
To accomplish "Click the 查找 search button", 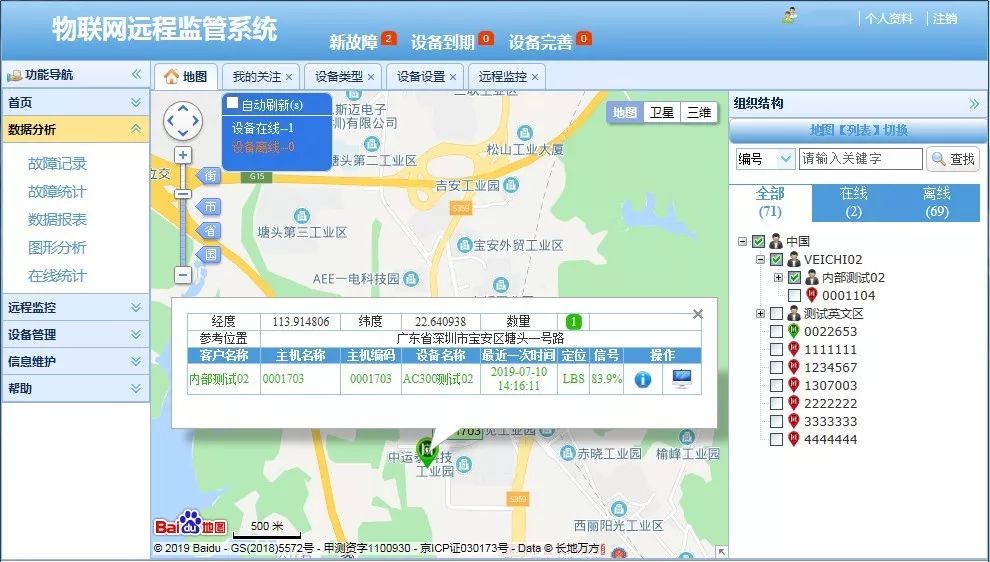I will point(953,159).
